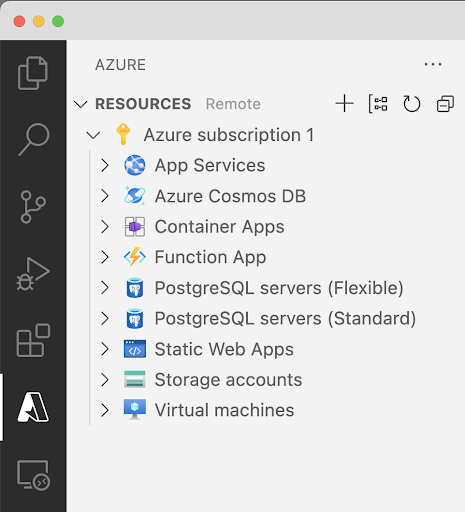
Task: Click the App Services globe icon
Action: [x=135, y=165]
